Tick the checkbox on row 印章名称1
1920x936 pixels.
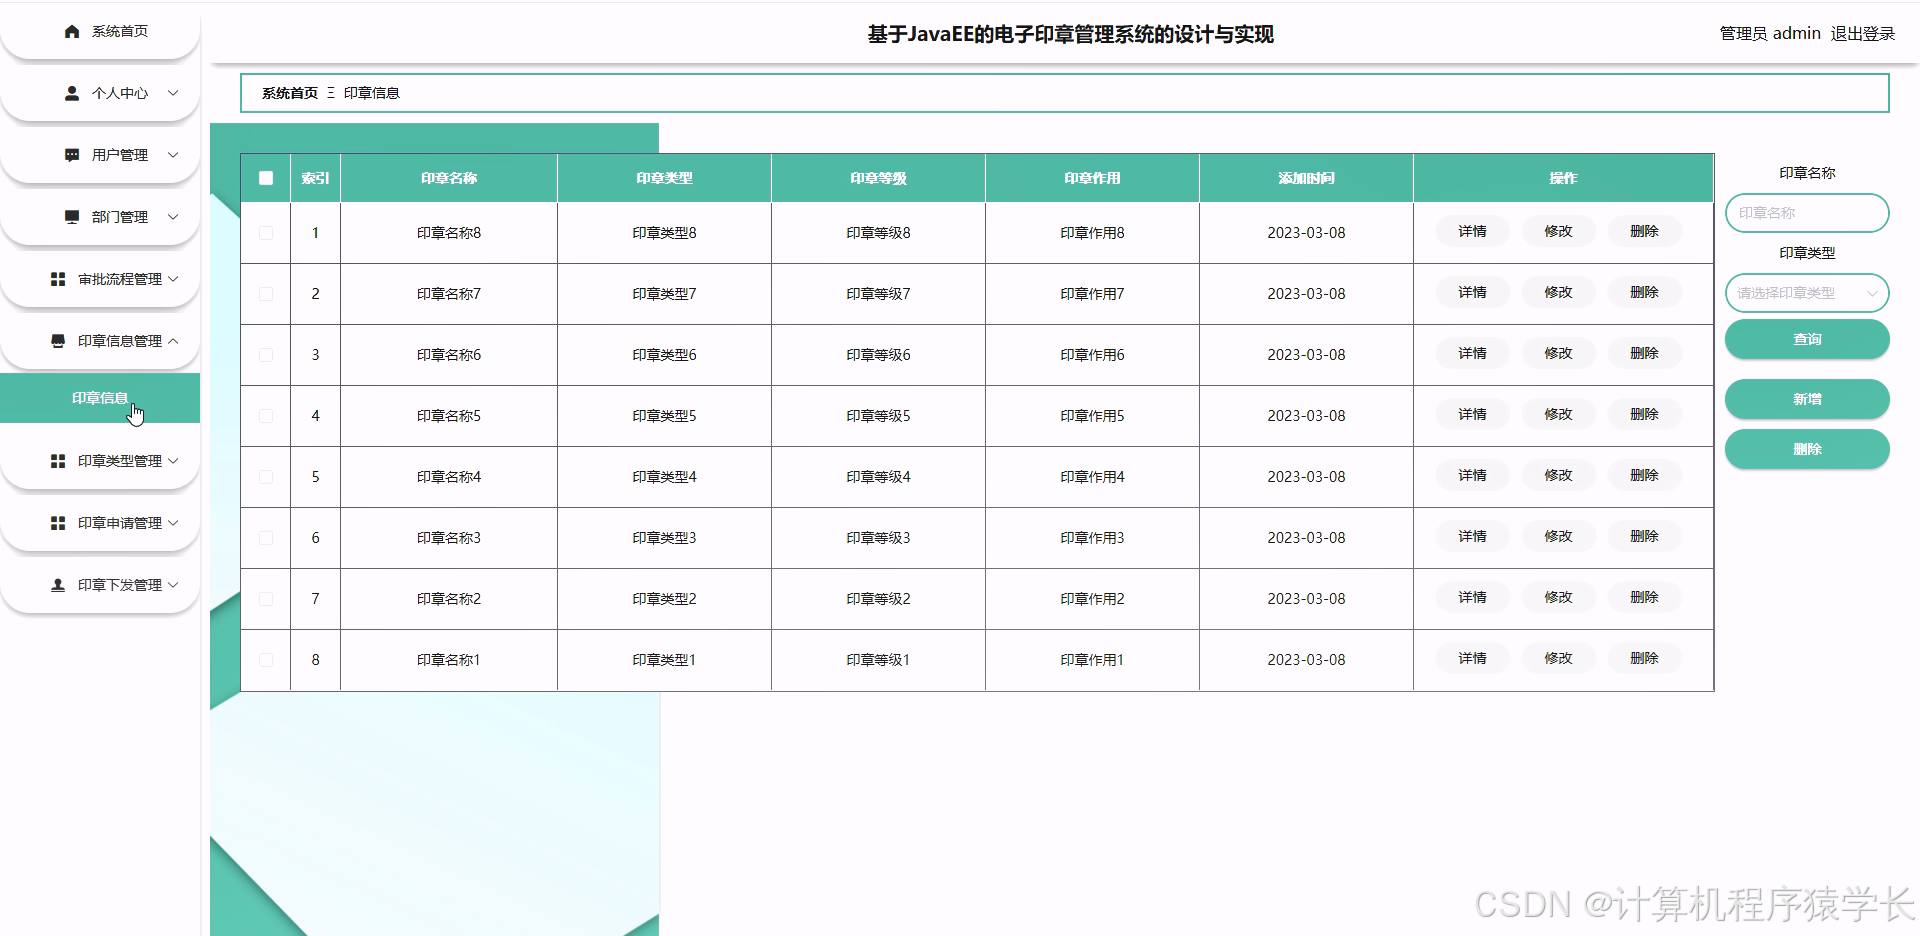(265, 659)
